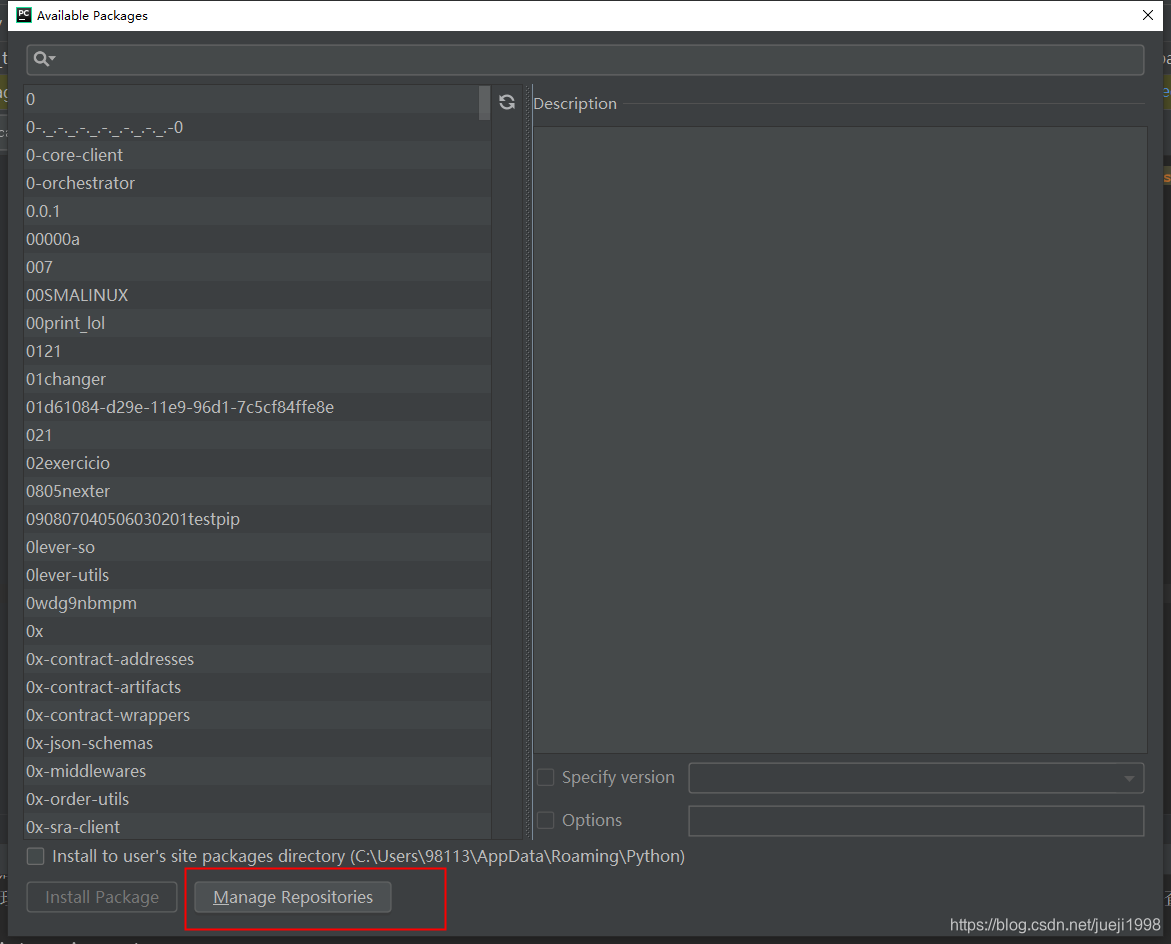Select package 00print_lol
1171x944 pixels.
(x=258, y=323)
